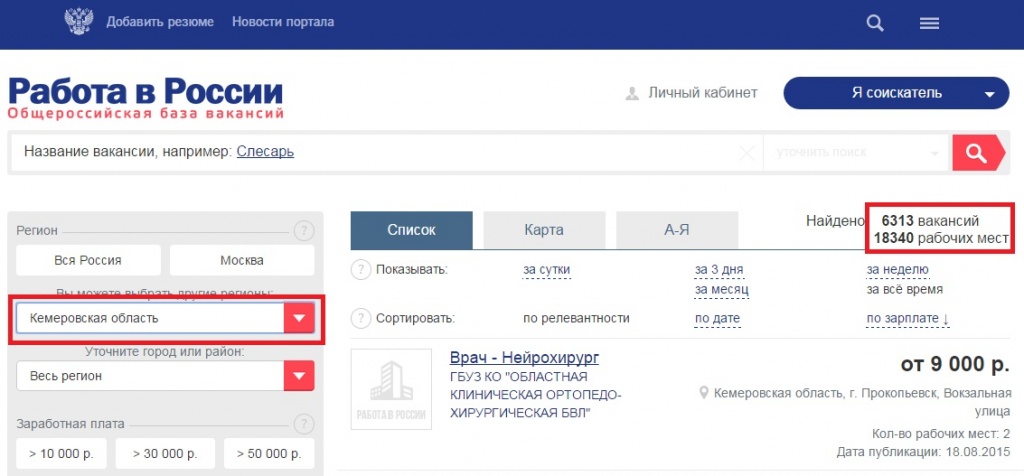Sort results по зарплате

908,319
